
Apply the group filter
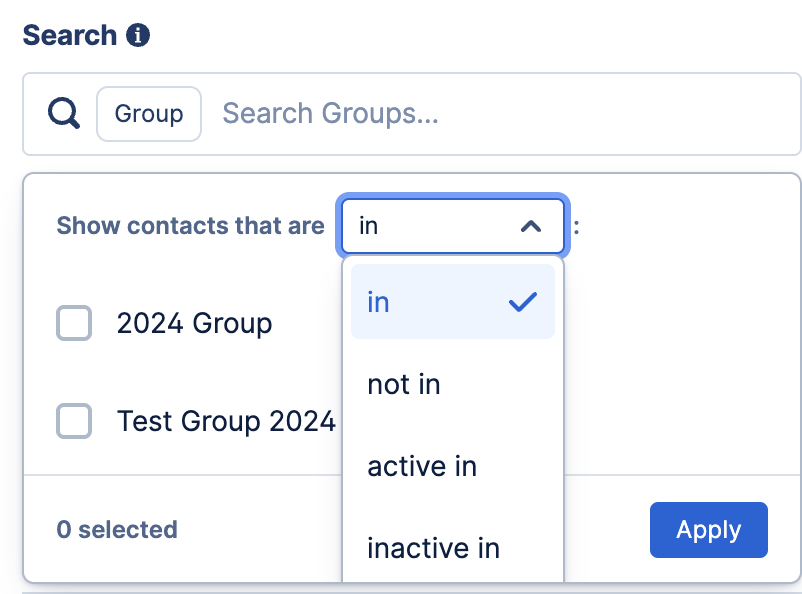point(708,530)
